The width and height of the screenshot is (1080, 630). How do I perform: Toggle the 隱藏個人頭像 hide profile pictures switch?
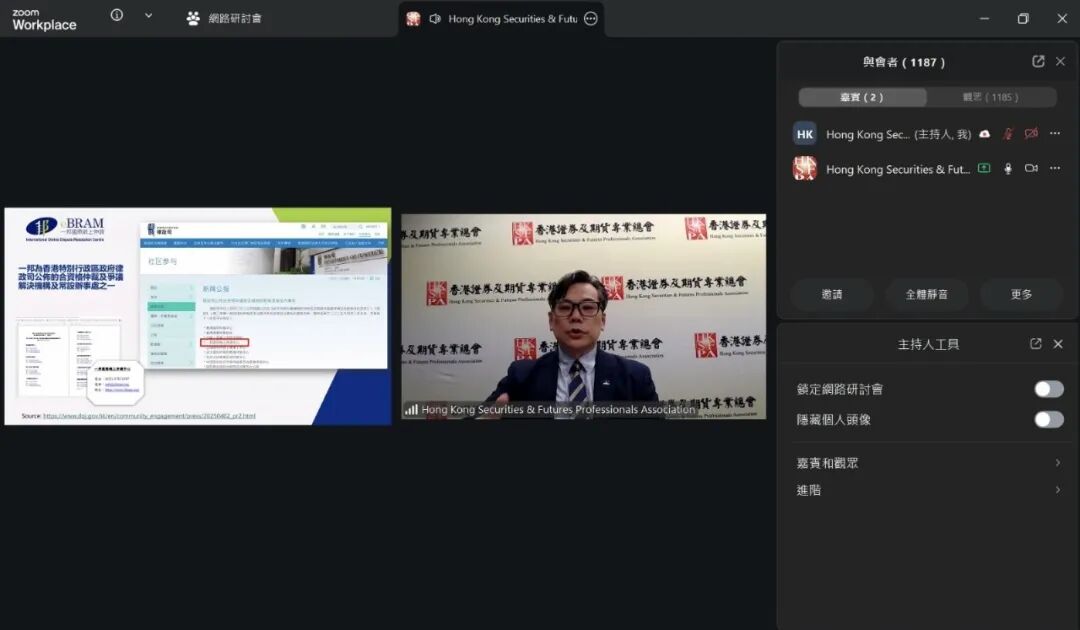point(1048,419)
